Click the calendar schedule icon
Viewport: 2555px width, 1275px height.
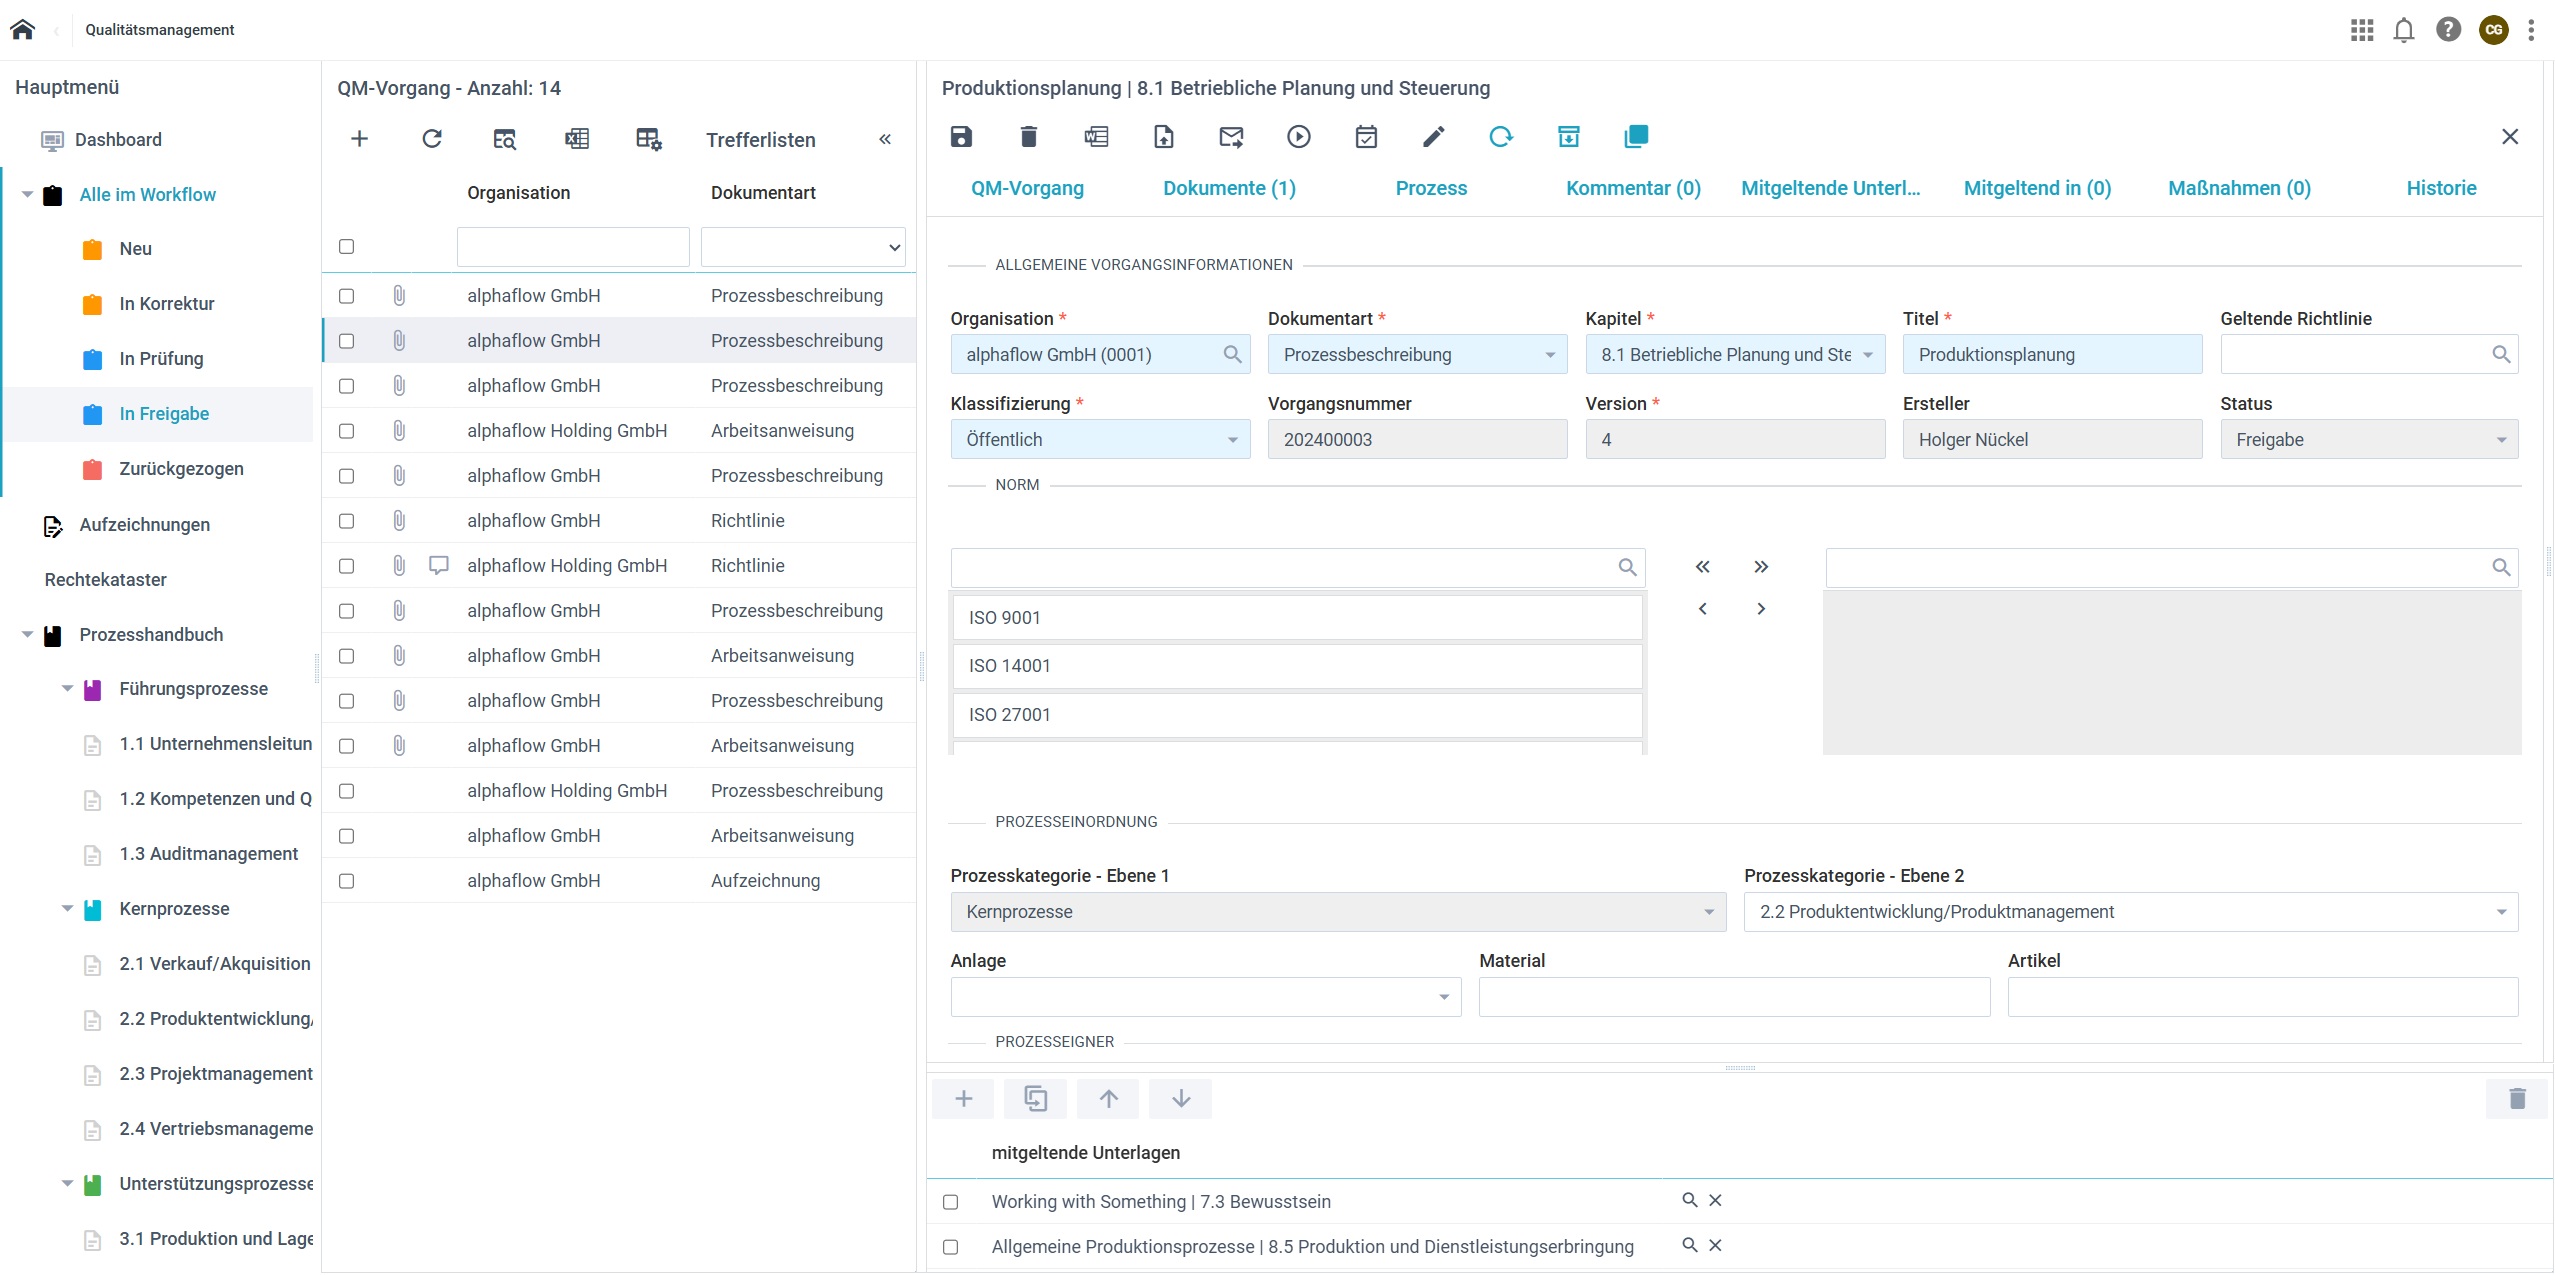pos(1366,137)
